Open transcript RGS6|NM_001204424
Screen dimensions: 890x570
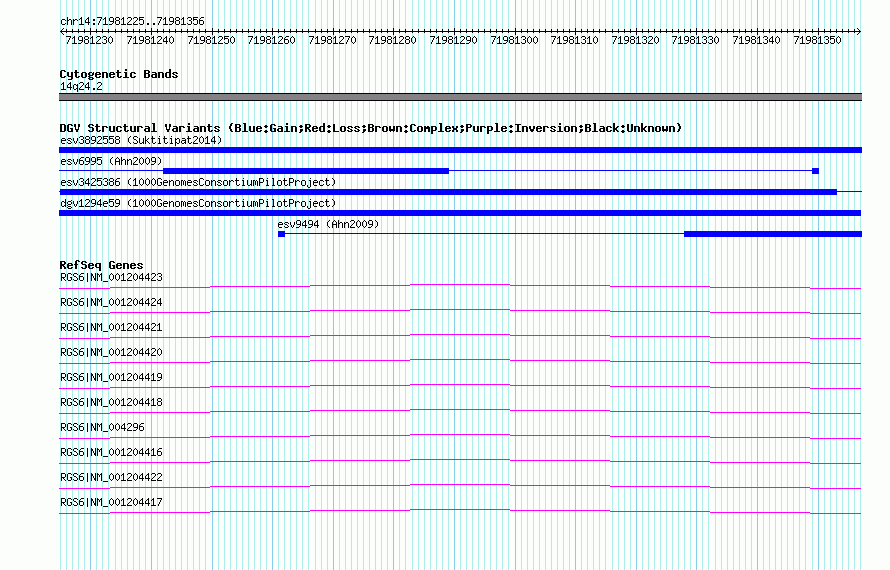click(x=111, y=303)
